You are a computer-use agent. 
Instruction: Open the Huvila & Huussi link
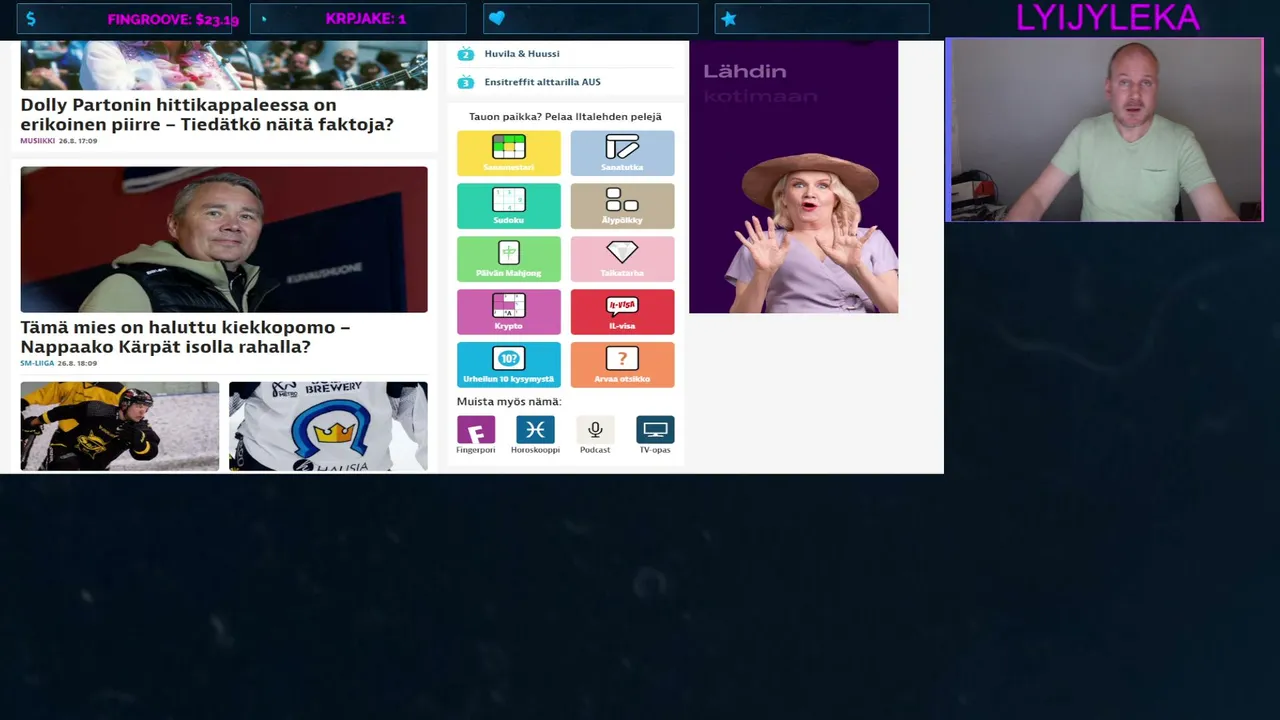[522, 54]
